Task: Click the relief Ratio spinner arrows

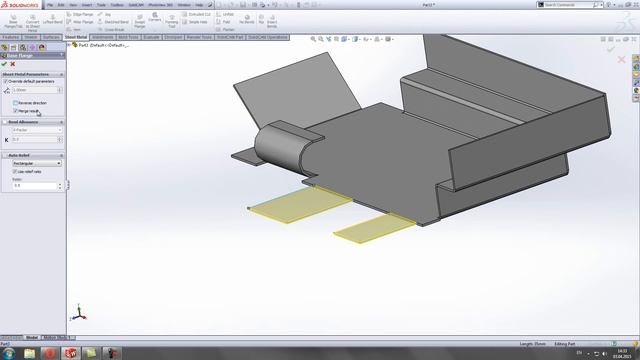Action: 60,186
